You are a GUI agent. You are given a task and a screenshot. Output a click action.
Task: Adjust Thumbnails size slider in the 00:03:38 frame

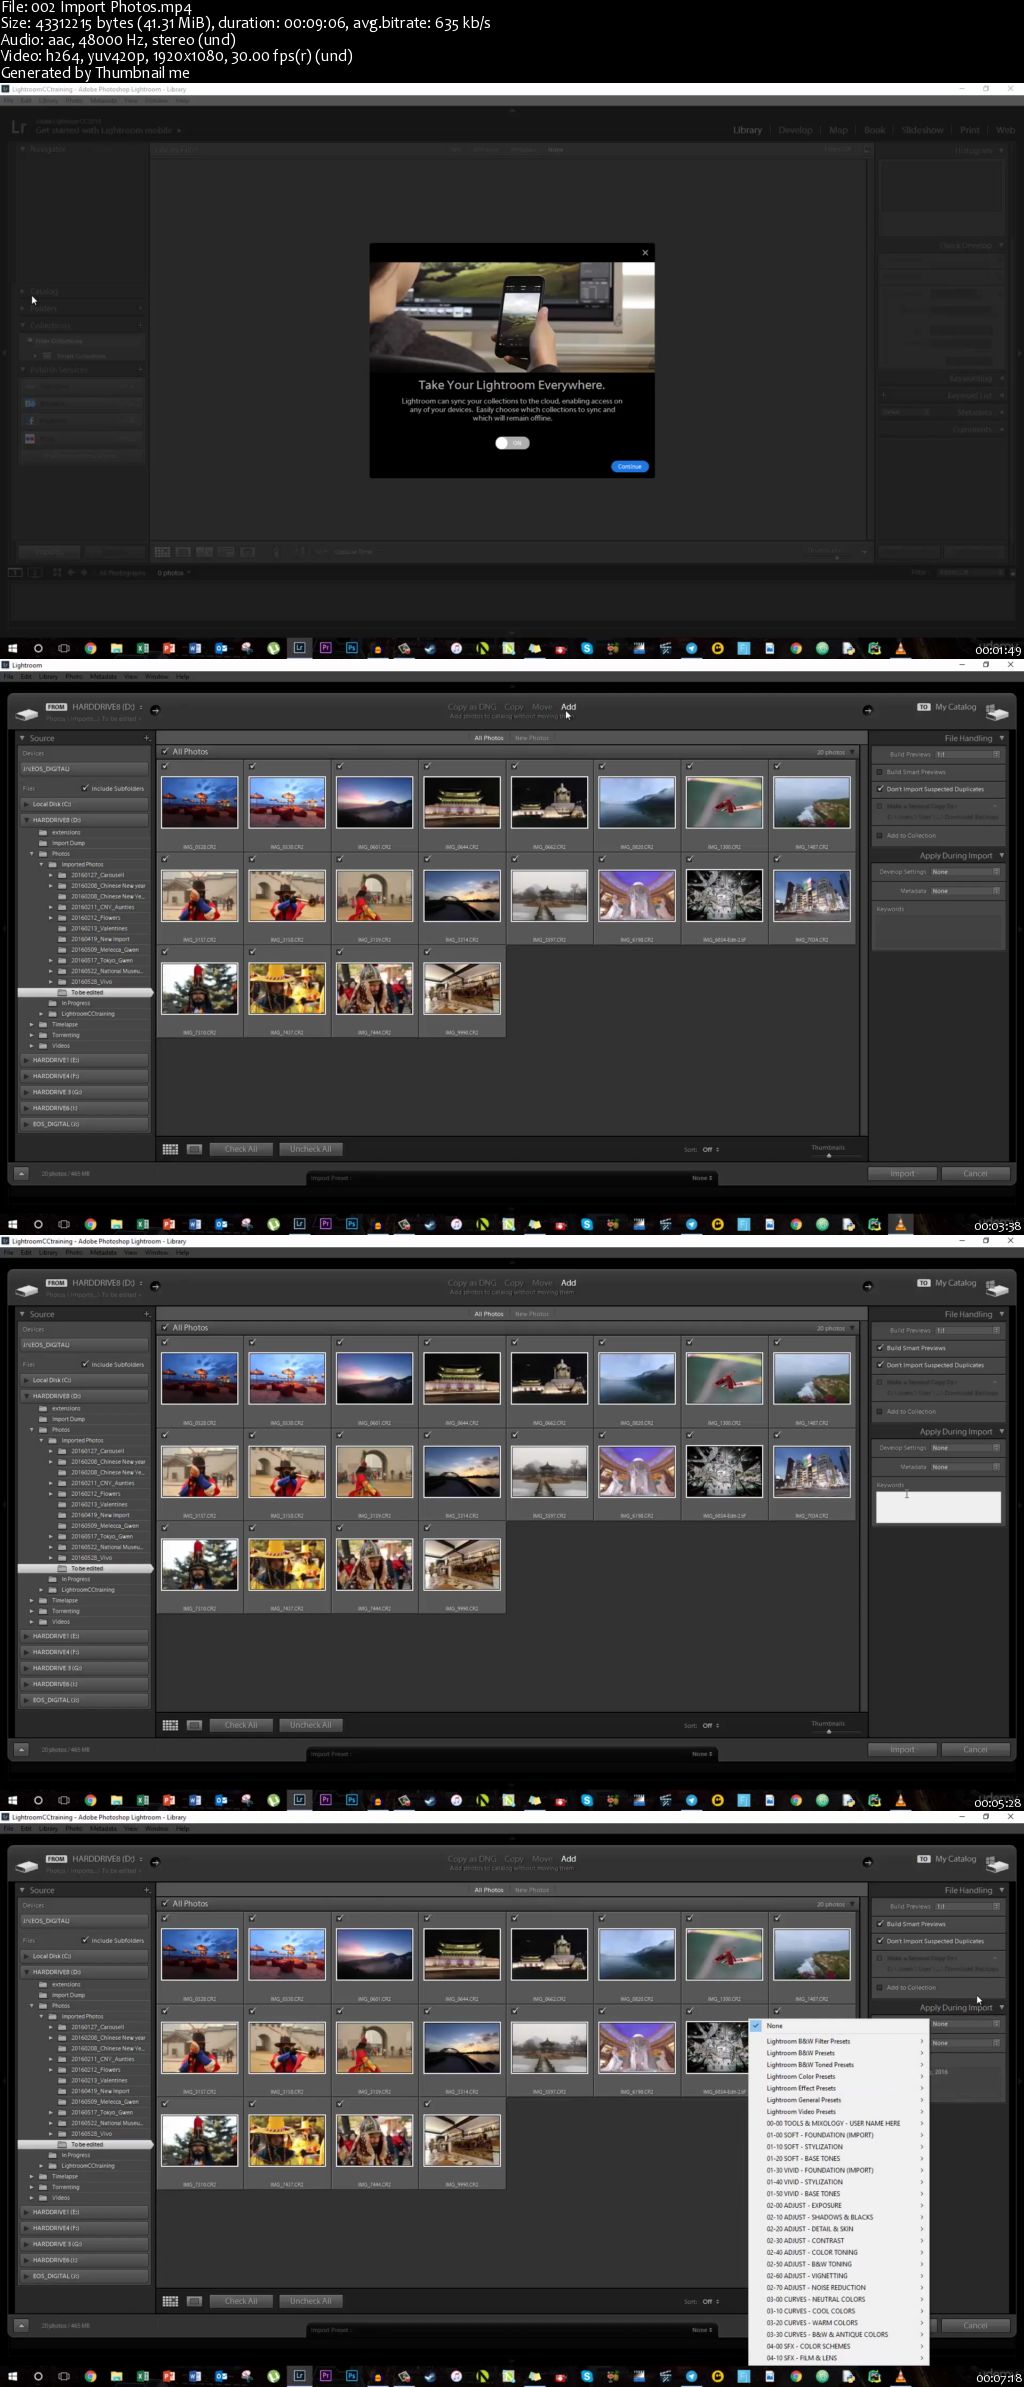[x=829, y=1155]
